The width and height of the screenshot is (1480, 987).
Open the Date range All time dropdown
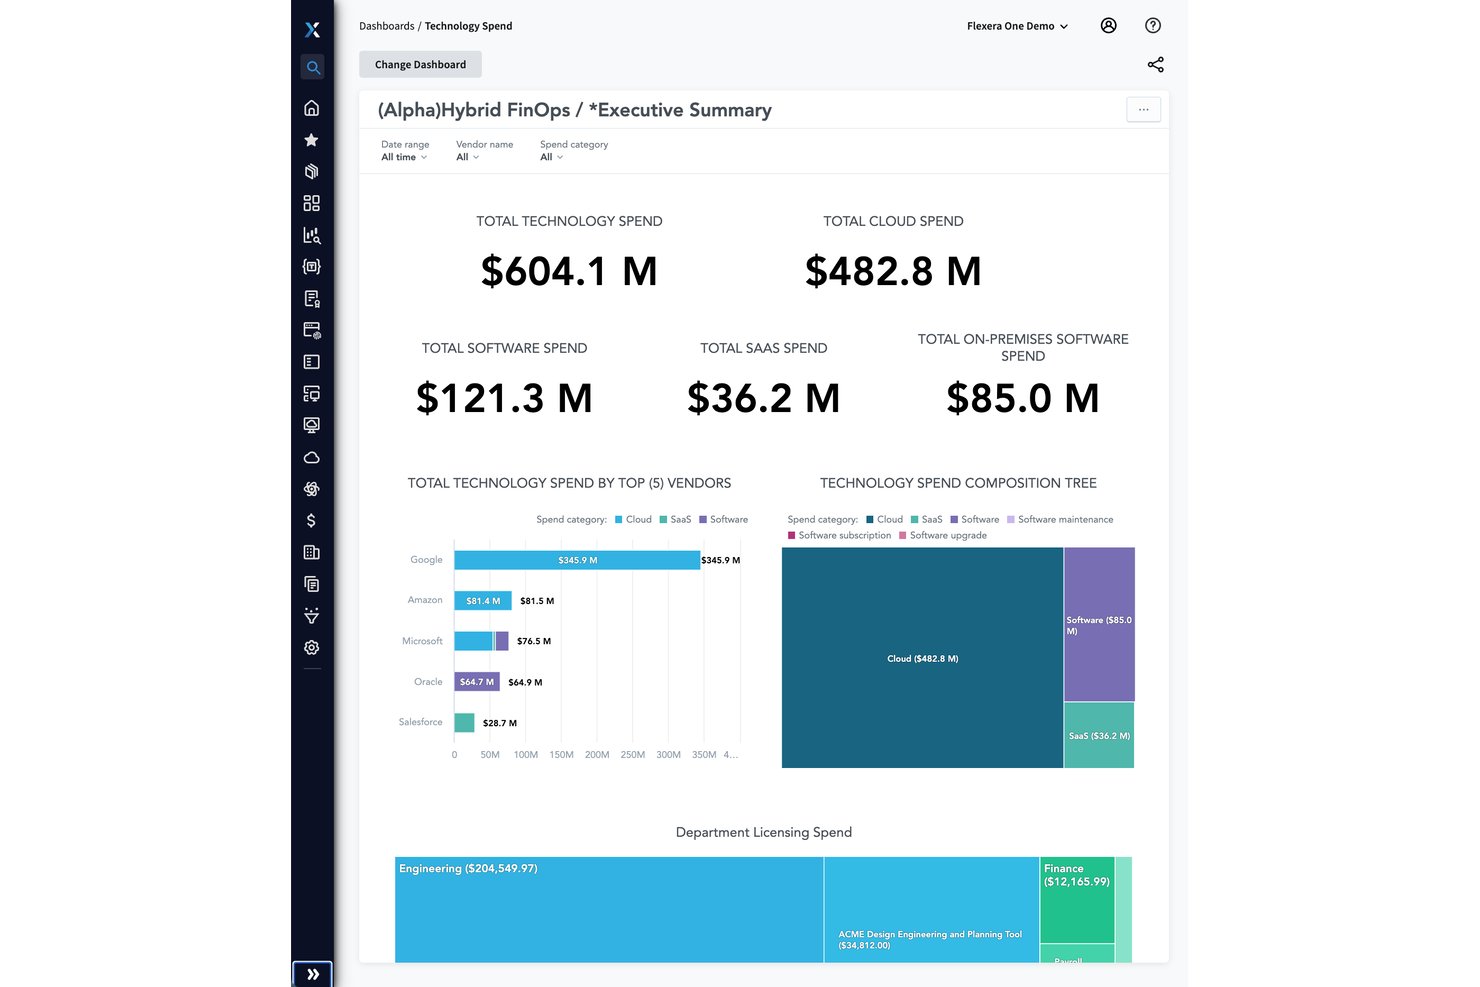click(x=404, y=157)
